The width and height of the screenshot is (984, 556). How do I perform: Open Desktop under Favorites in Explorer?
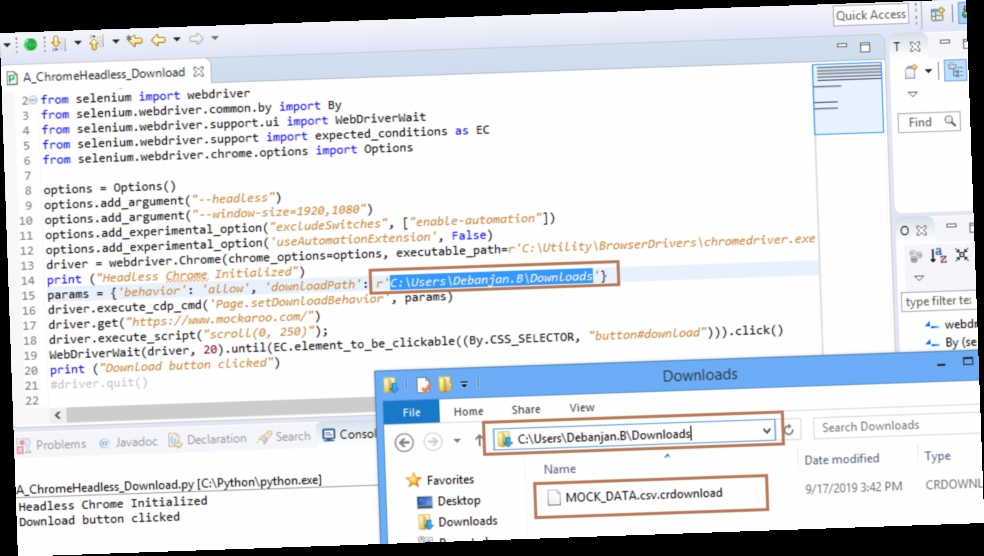click(449, 501)
